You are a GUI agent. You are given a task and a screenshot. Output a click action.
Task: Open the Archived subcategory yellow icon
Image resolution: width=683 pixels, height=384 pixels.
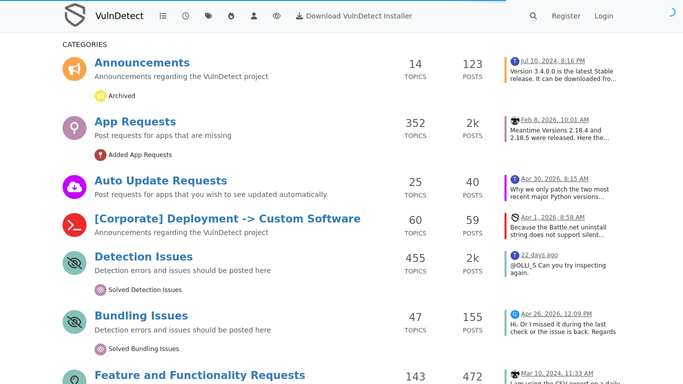tap(100, 96)
